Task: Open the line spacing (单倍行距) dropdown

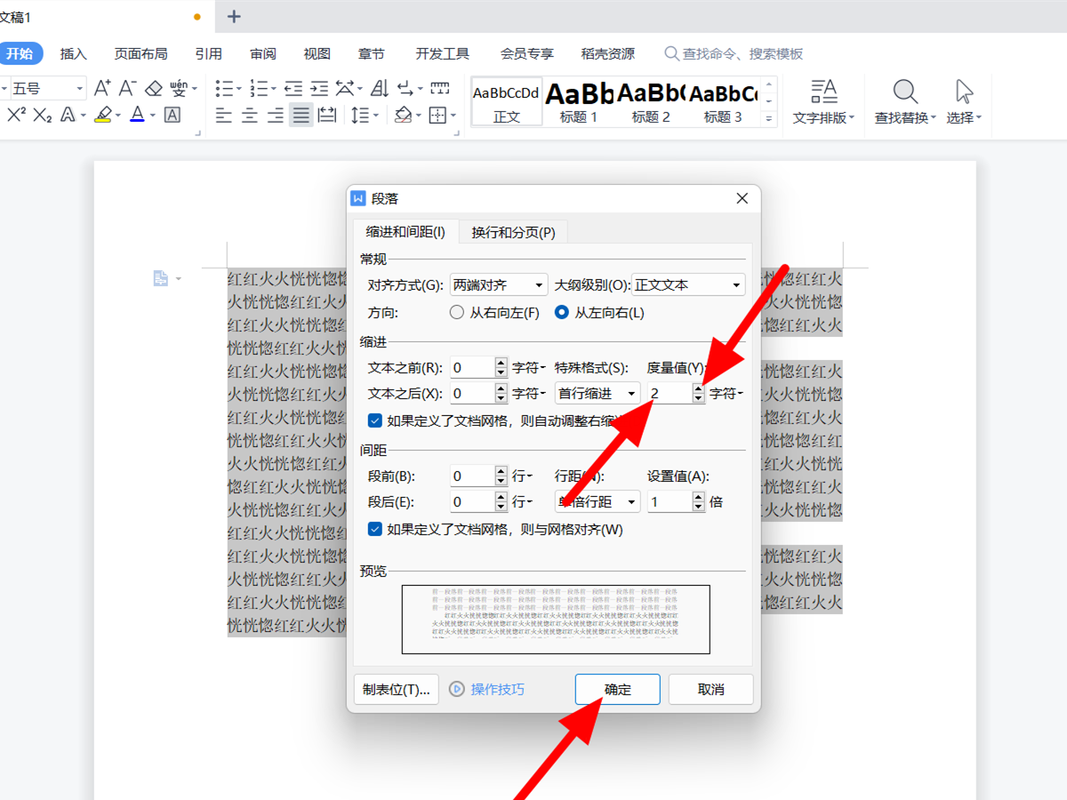Action: coord(597,502)
